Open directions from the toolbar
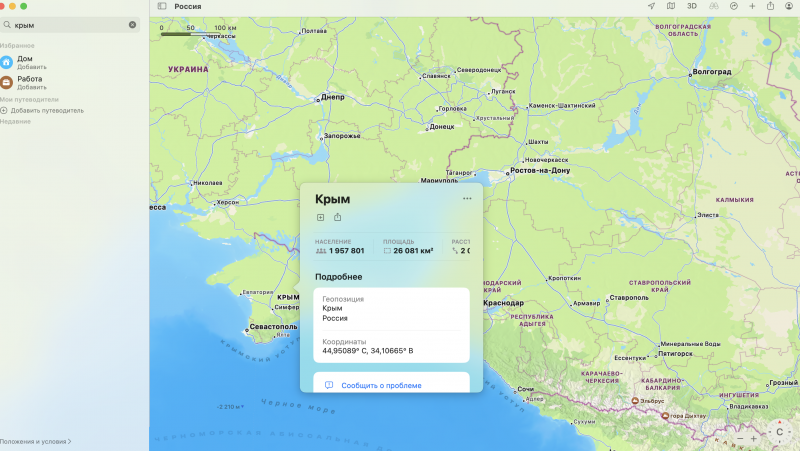The image size is (800, 451). [x=733, y=6]
